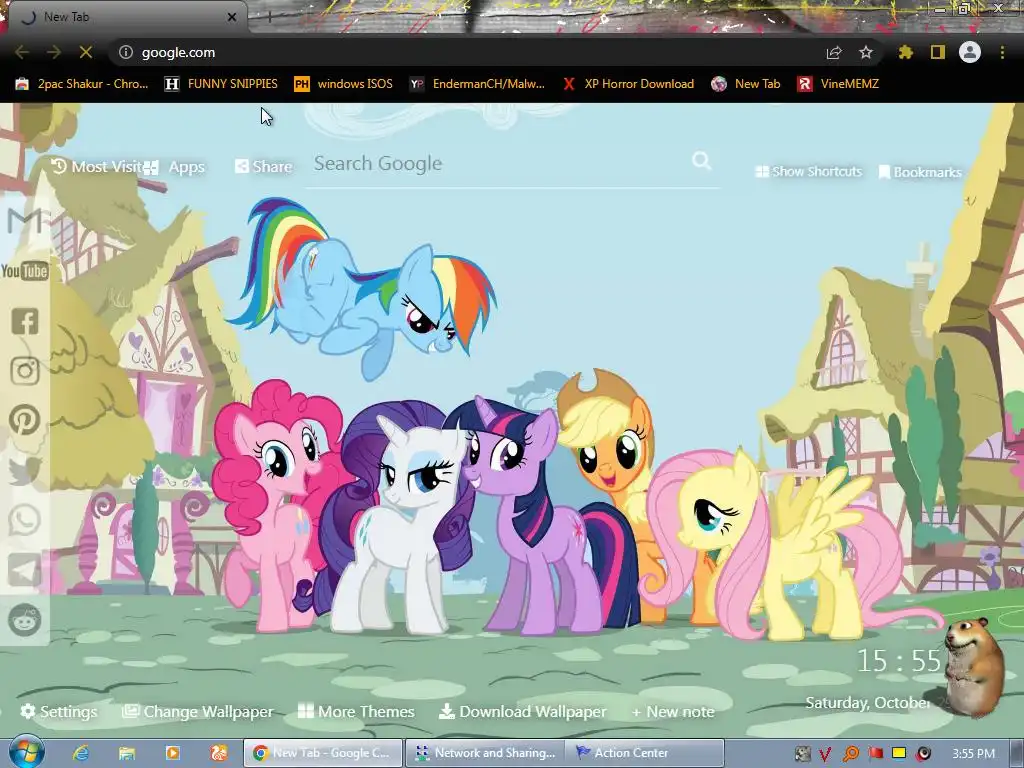
Task: Click the Most Visited menu
Action: tap(97, 167)
